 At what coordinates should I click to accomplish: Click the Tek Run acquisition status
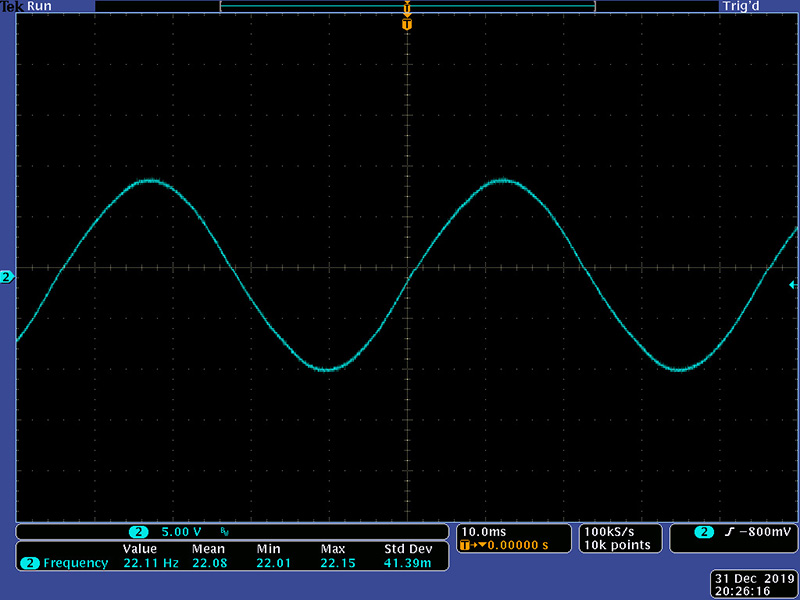(25, 6)
